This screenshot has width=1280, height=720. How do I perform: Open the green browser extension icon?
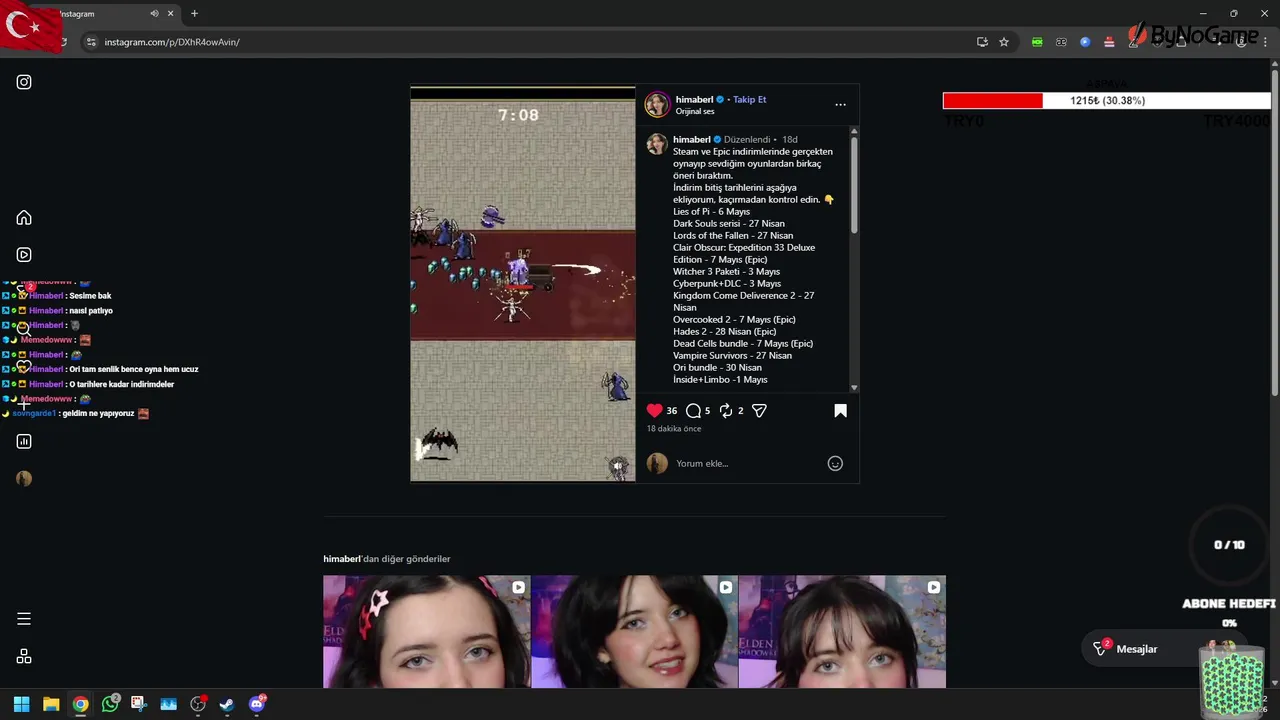click(x=1037, y=42)
